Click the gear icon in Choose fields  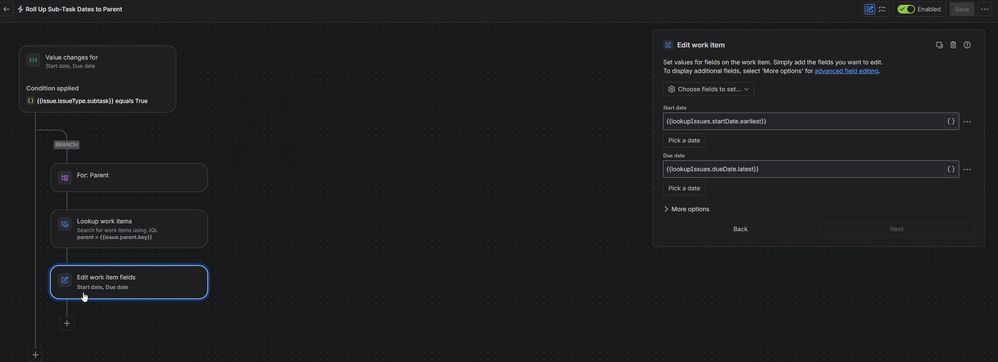pyautogui.click(x=671, y=89)
